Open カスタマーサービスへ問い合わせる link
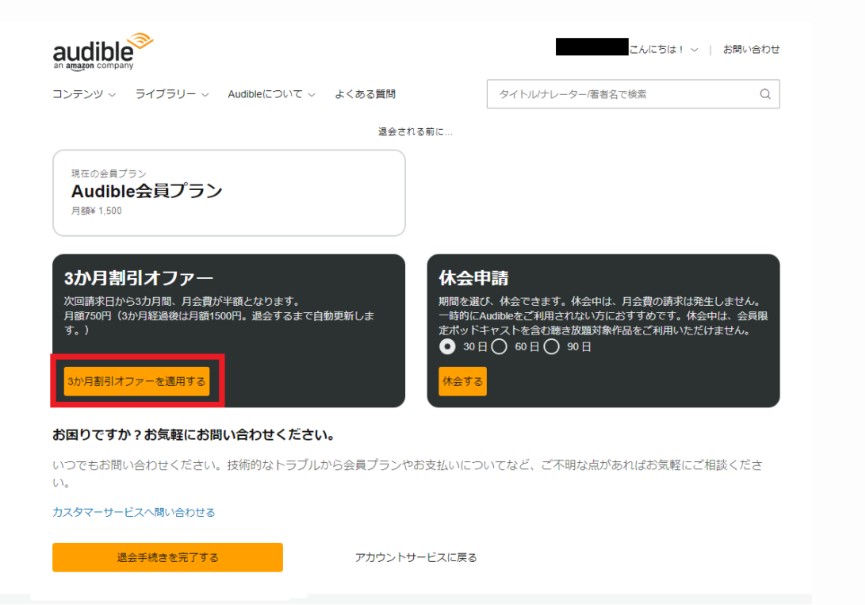Viewport: 865px width, 605px height. click(x=133, y=512)
